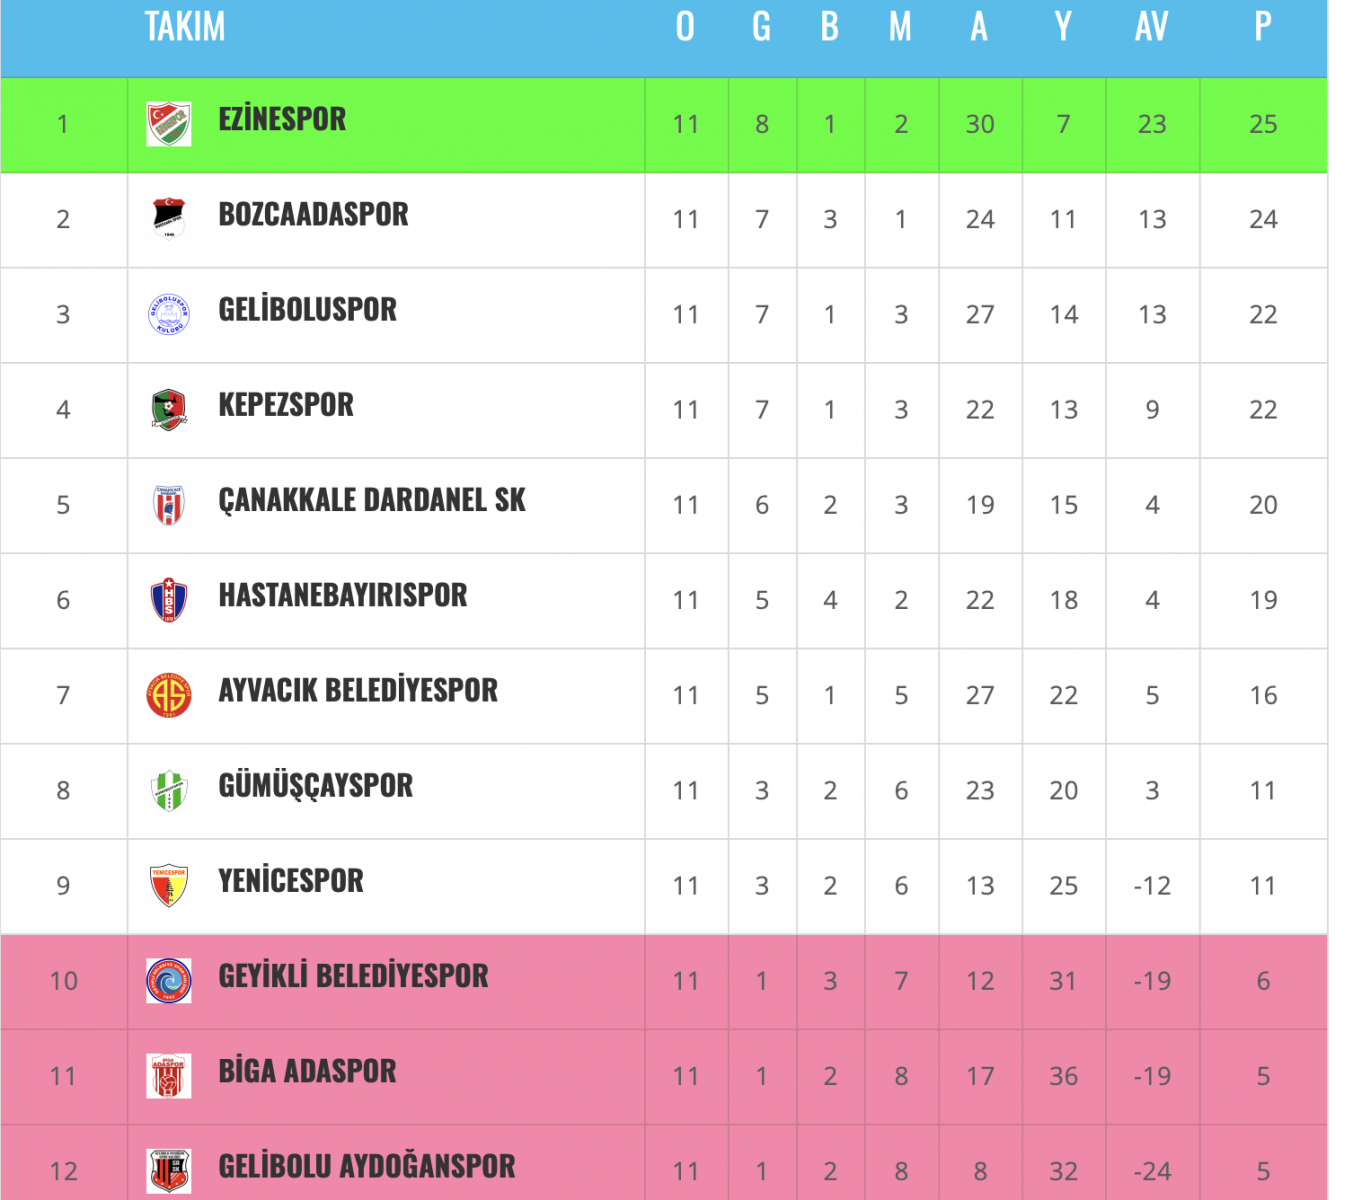The width and height of the screenshot is (1353, 1200).
Task: Open the Geliboluspor round blue logo
Action: (168, 314)
